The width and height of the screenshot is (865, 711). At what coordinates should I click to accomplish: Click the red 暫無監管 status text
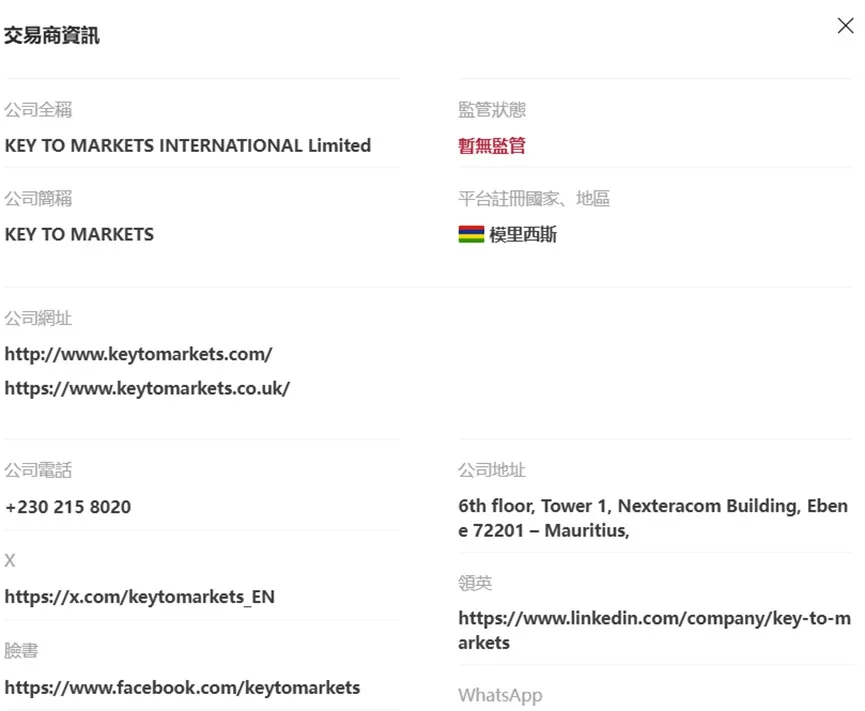pyautogui.click(x=492, y=146)
